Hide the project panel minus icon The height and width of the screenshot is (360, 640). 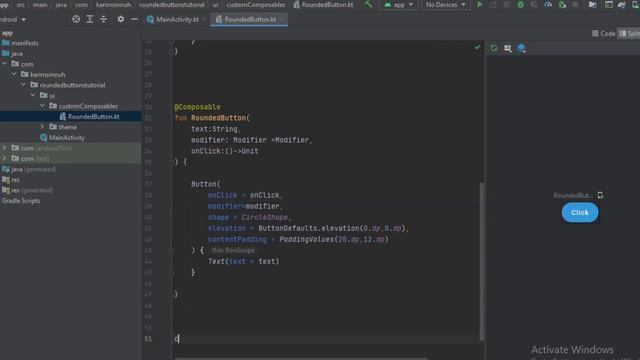[x=134, y=19]
